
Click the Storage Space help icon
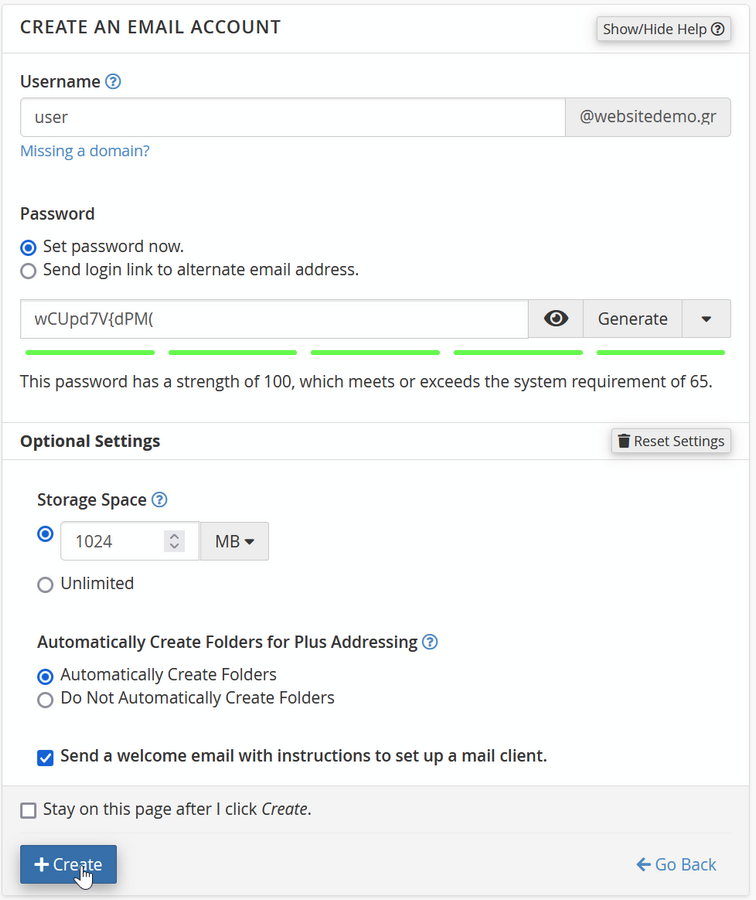[x=159, y=500]
